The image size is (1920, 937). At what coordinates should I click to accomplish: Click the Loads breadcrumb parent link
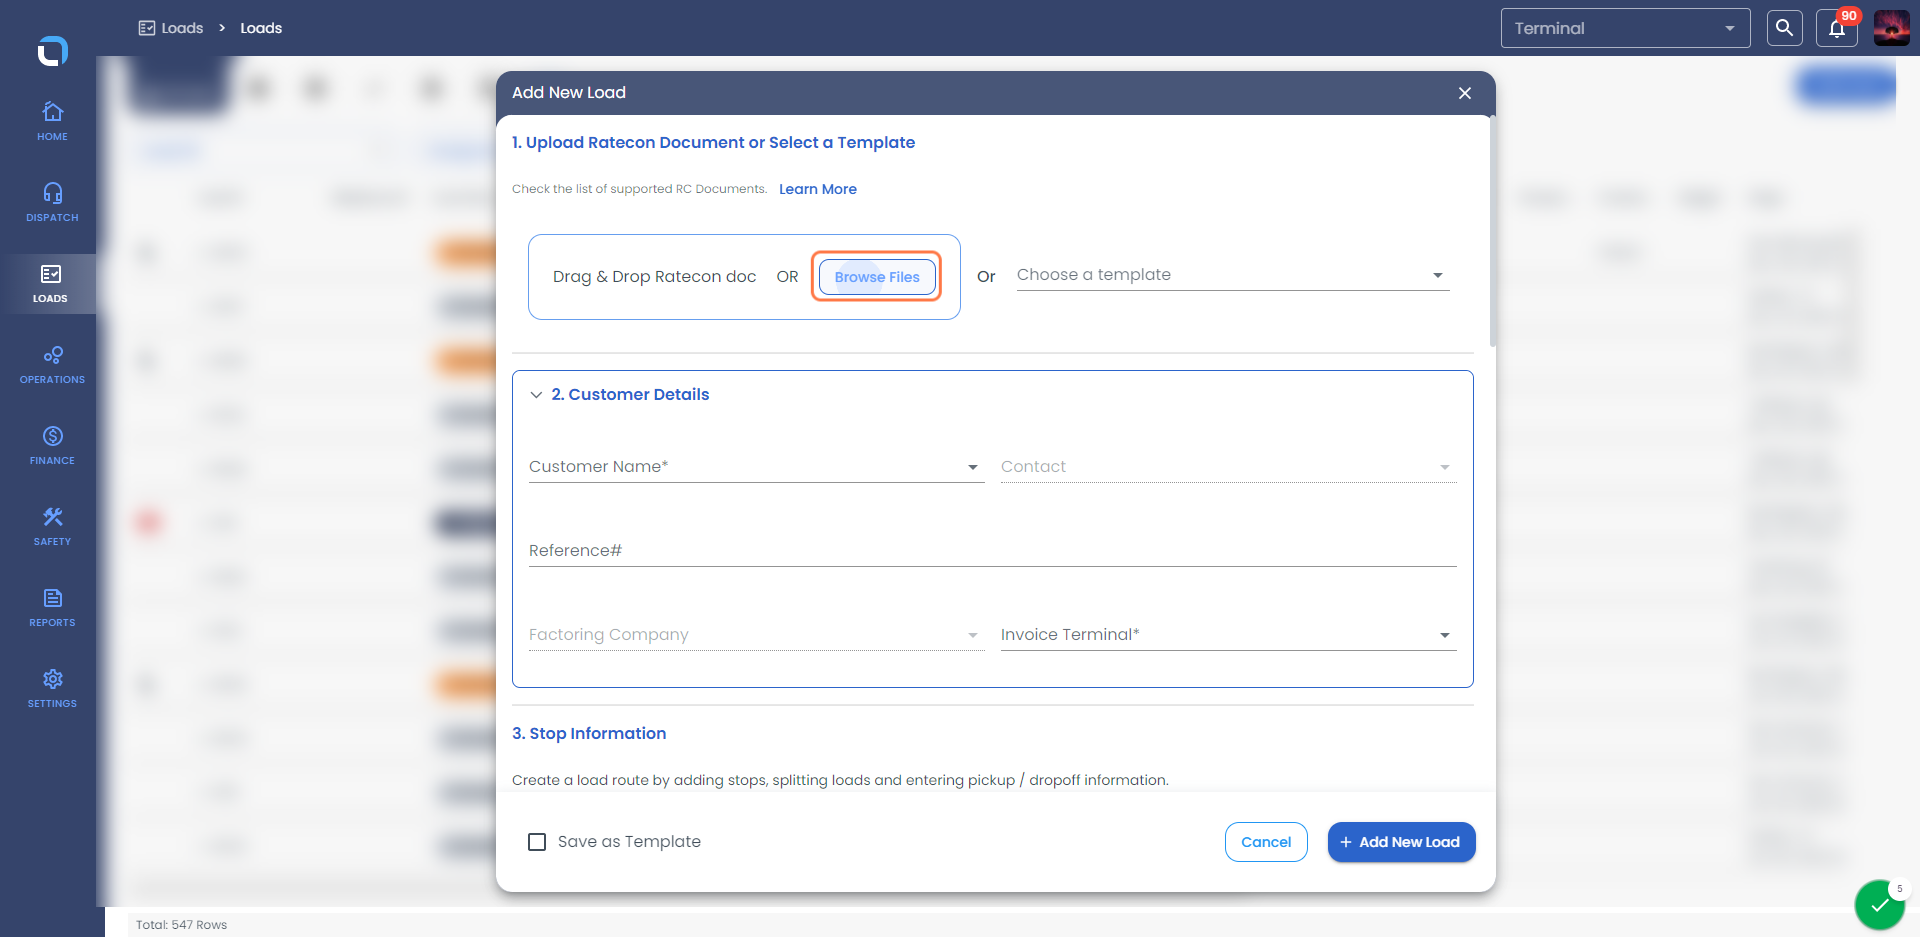point(171,28)
